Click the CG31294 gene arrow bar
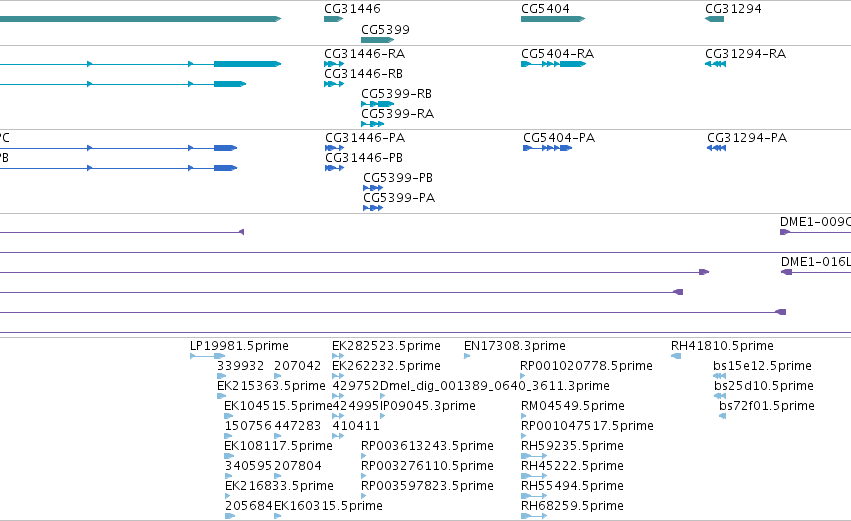 click(714, 19)
